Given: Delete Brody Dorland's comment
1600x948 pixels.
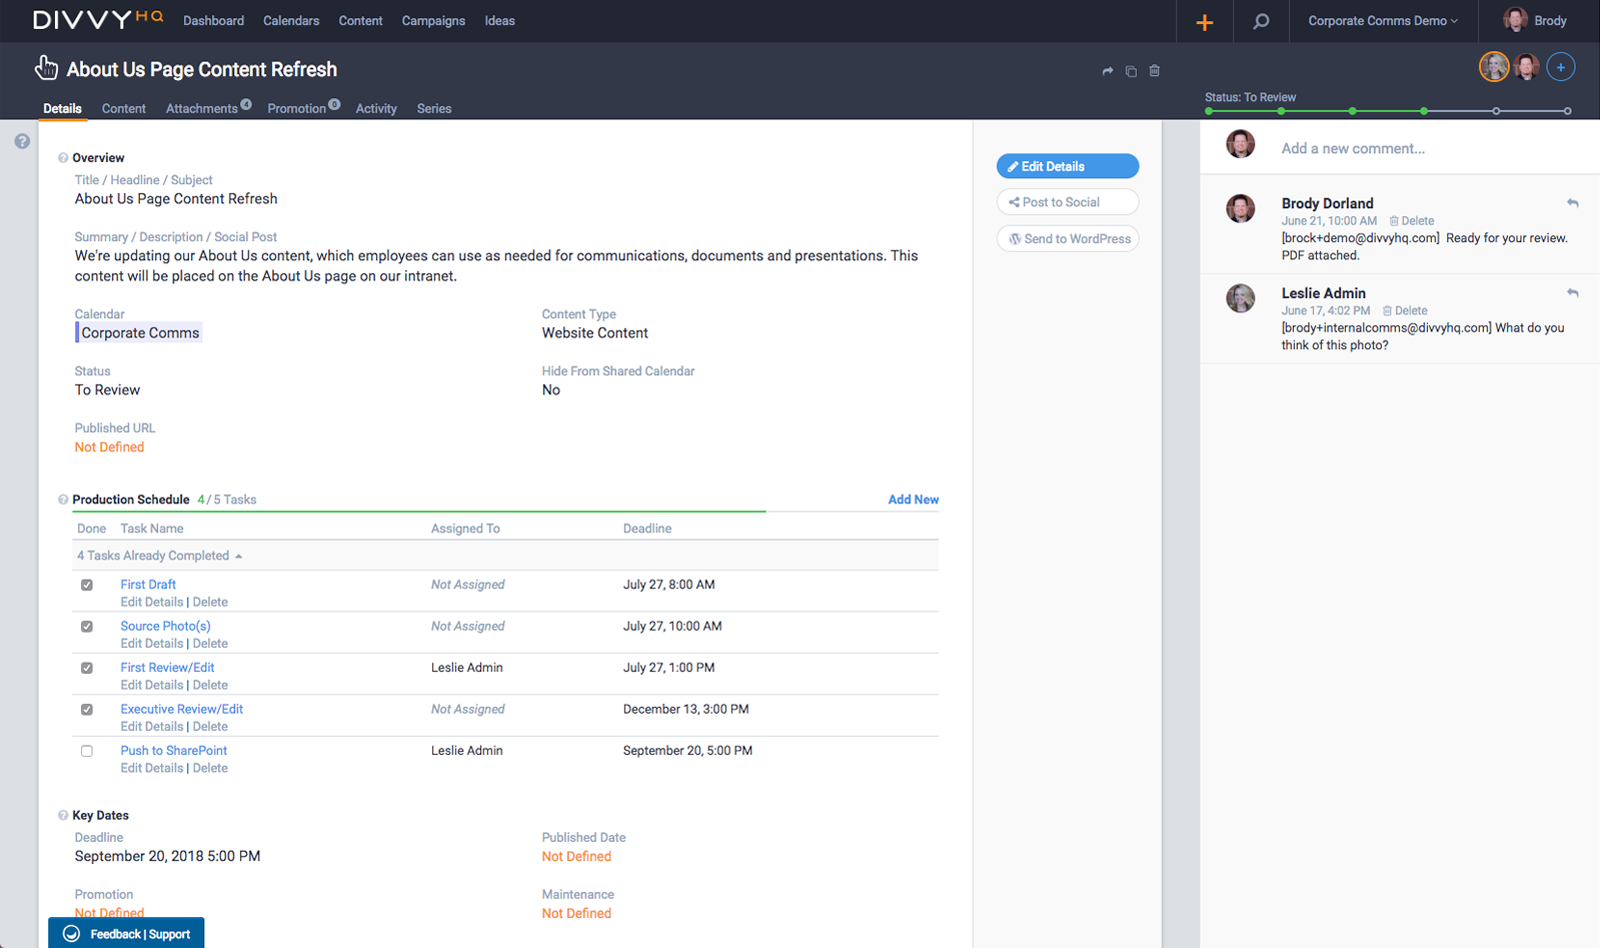Looking at the screenshot, I should click(1412, 220).
